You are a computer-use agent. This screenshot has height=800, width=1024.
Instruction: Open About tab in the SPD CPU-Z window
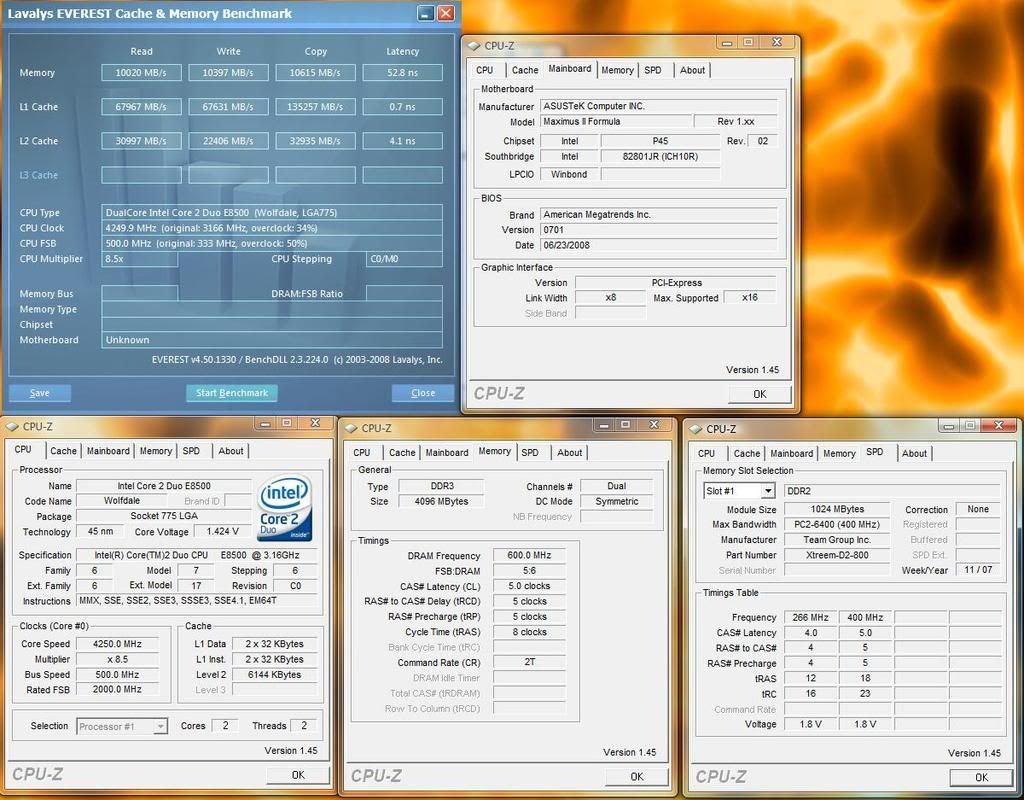click(914, 453)
